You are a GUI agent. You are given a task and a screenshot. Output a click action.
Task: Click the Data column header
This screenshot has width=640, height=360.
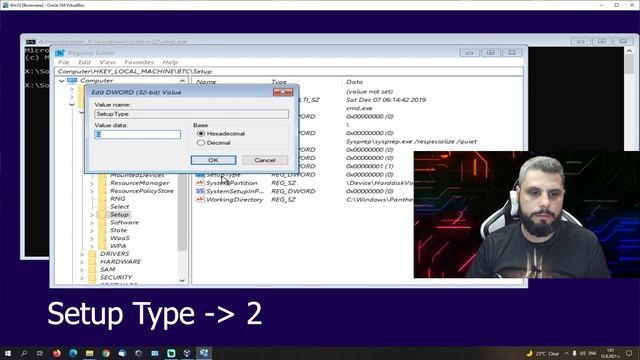tap(354, 82)
